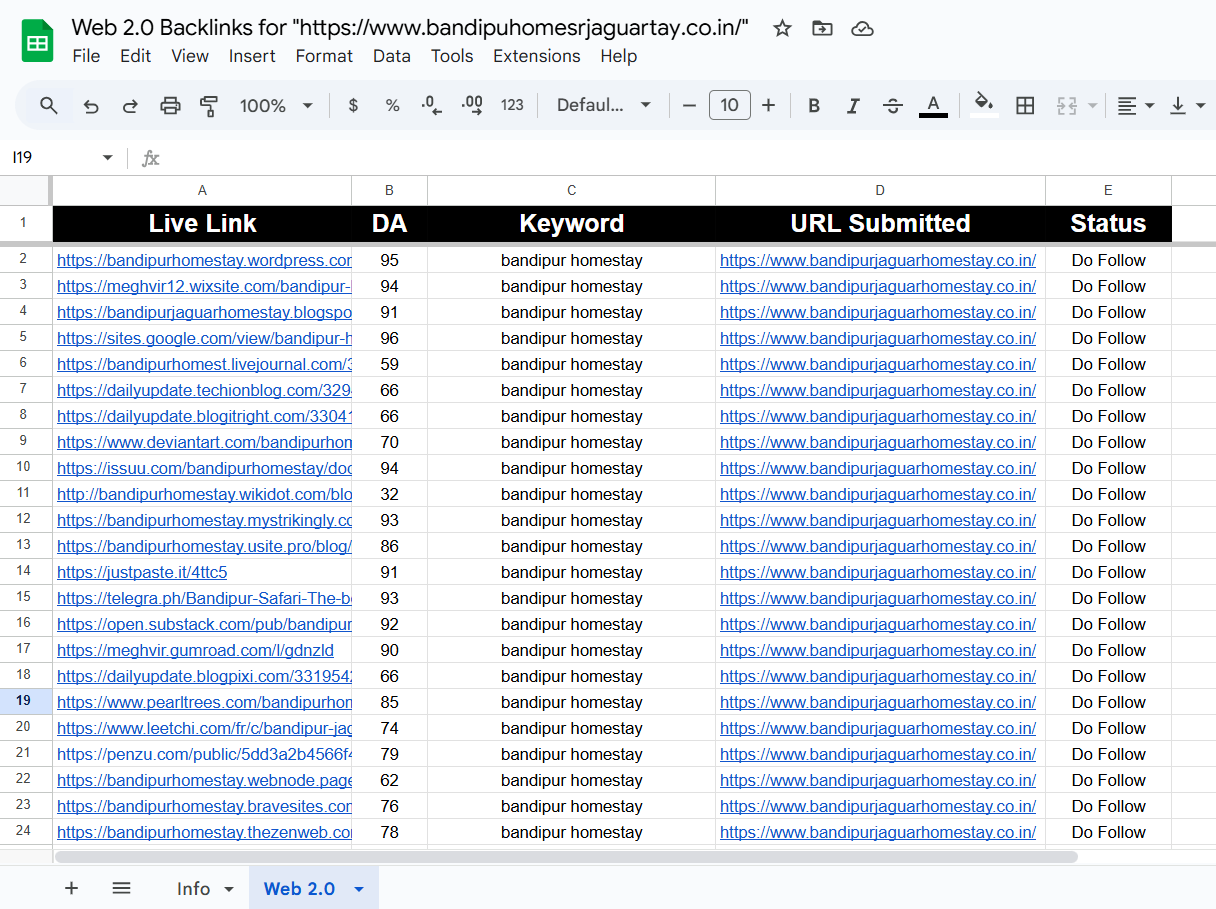Image resolution: width=1216 pixels, height=909 pixels.
Task: Open the fill color picker
Action: tap(984, 105)
